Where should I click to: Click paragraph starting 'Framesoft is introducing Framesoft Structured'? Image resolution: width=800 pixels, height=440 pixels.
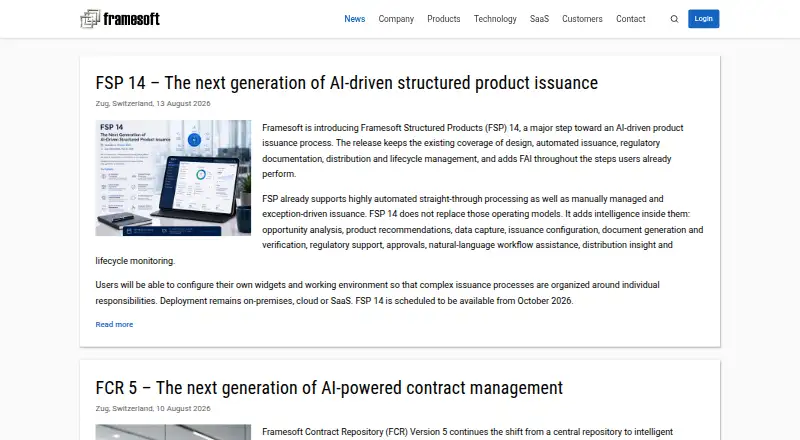coord(473,151)
